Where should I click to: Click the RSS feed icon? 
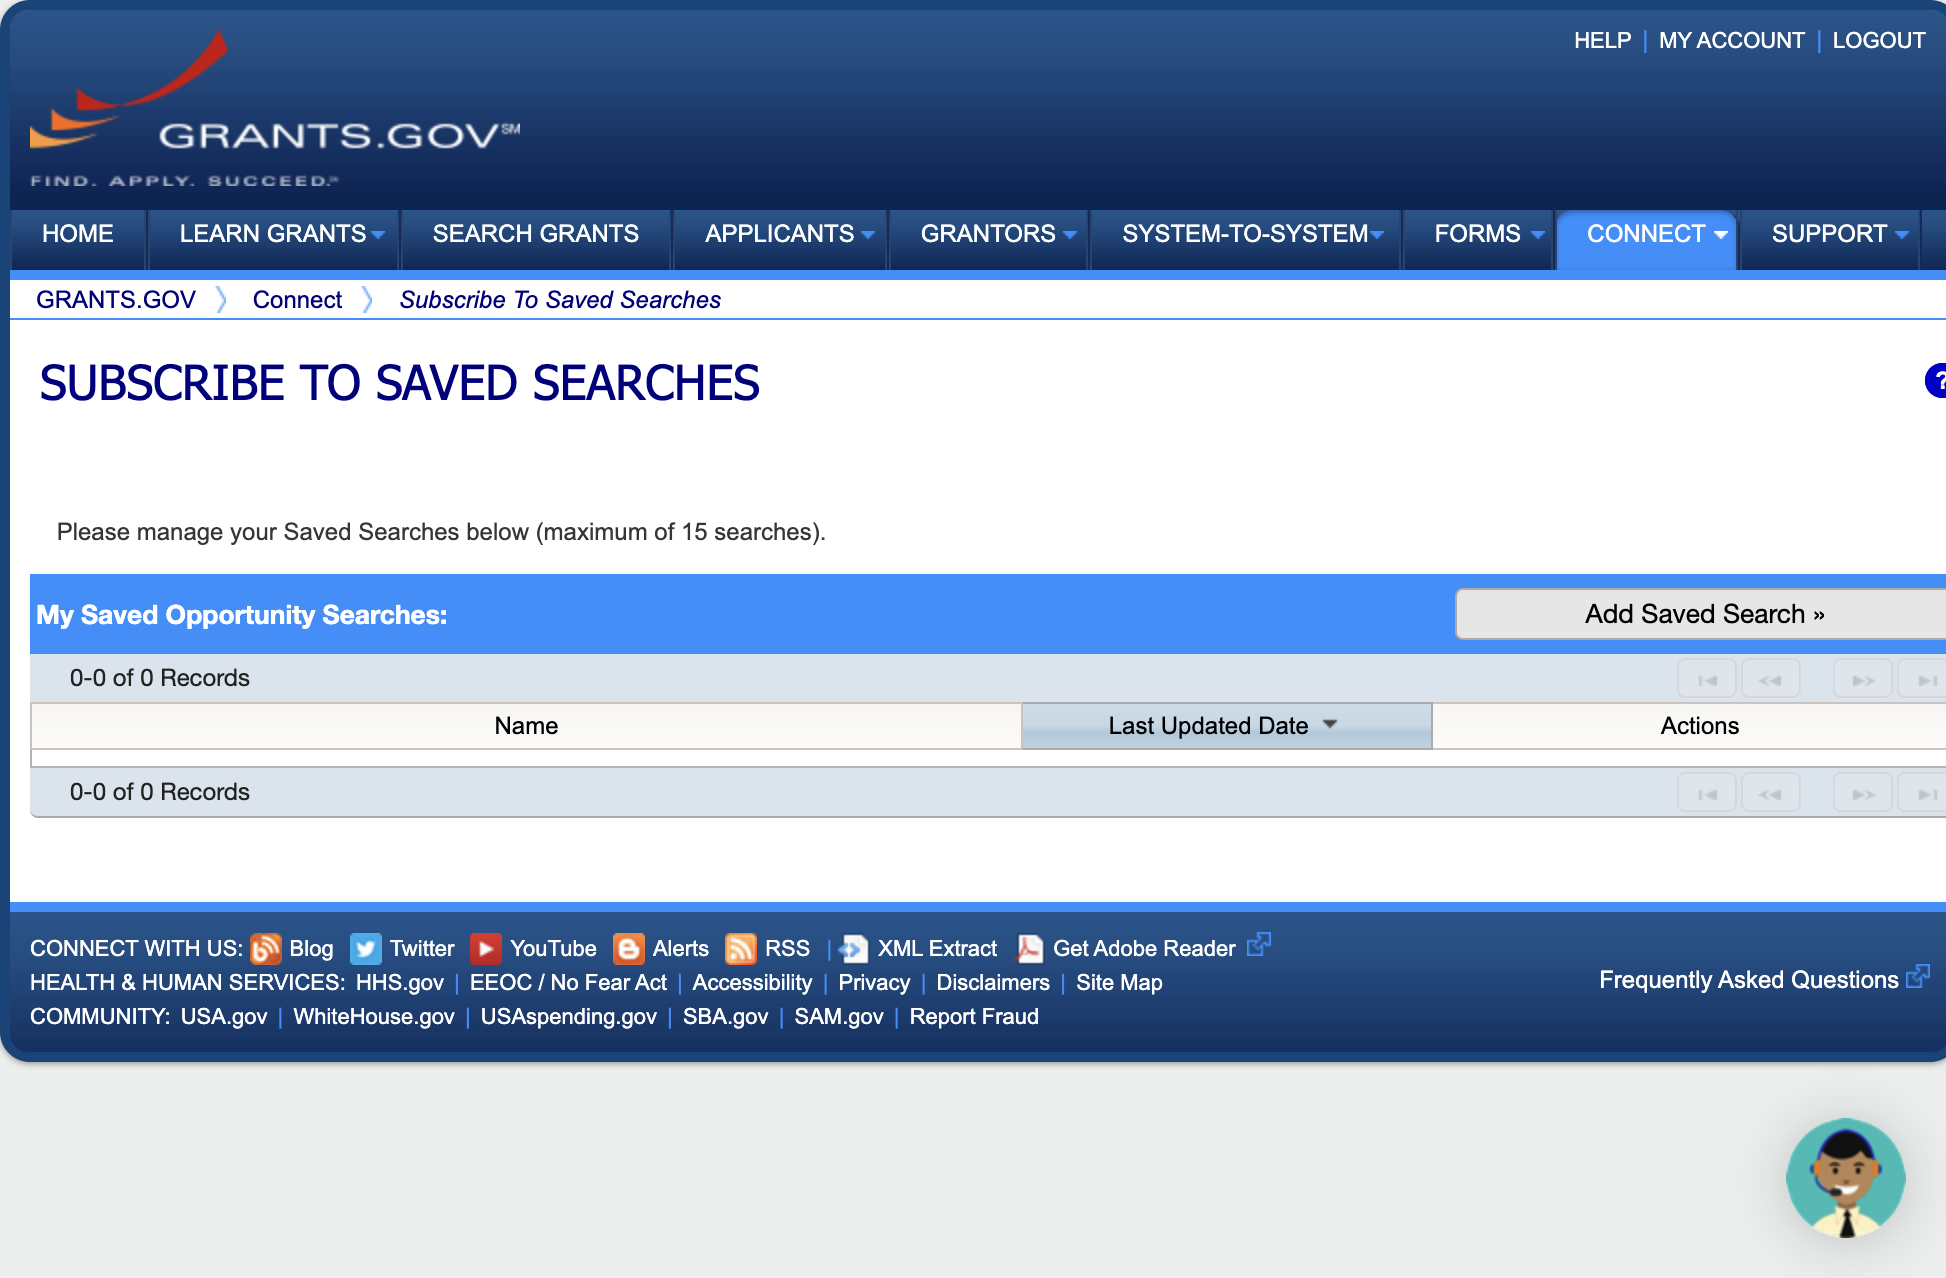pos(741,948)
